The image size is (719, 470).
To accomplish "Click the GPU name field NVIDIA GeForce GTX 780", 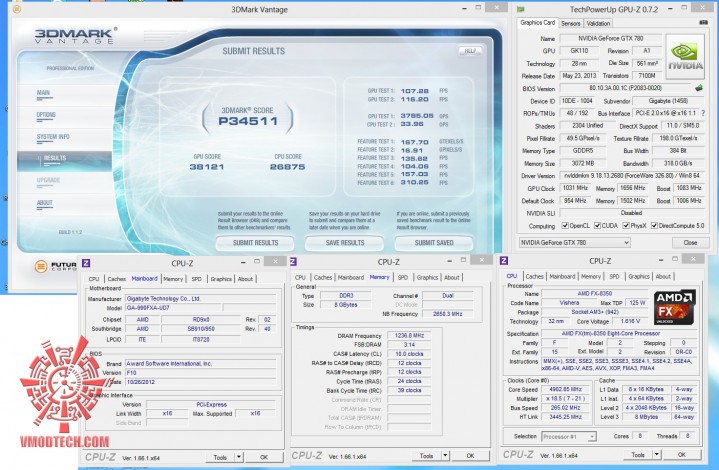I will click(610, 39).
